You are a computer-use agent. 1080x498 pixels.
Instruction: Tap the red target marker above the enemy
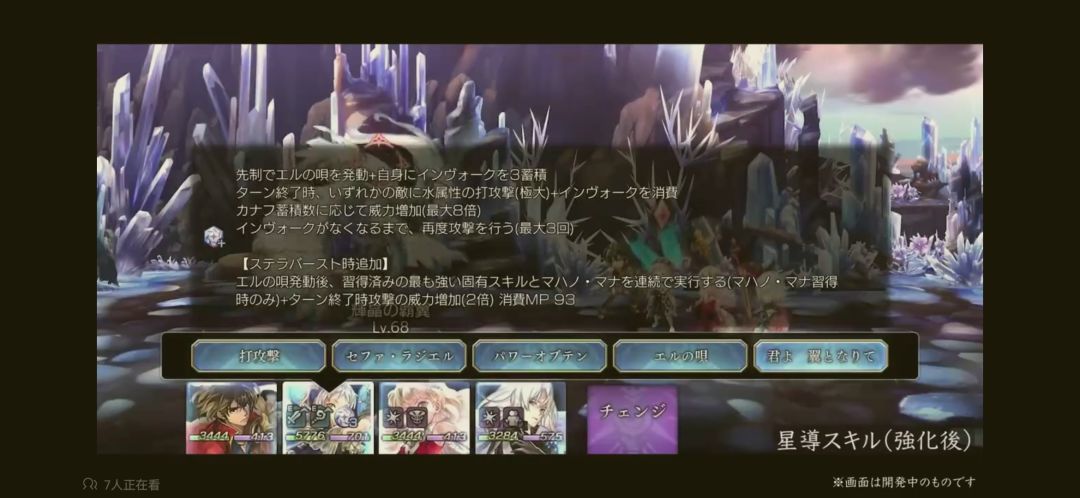(377, 140)
